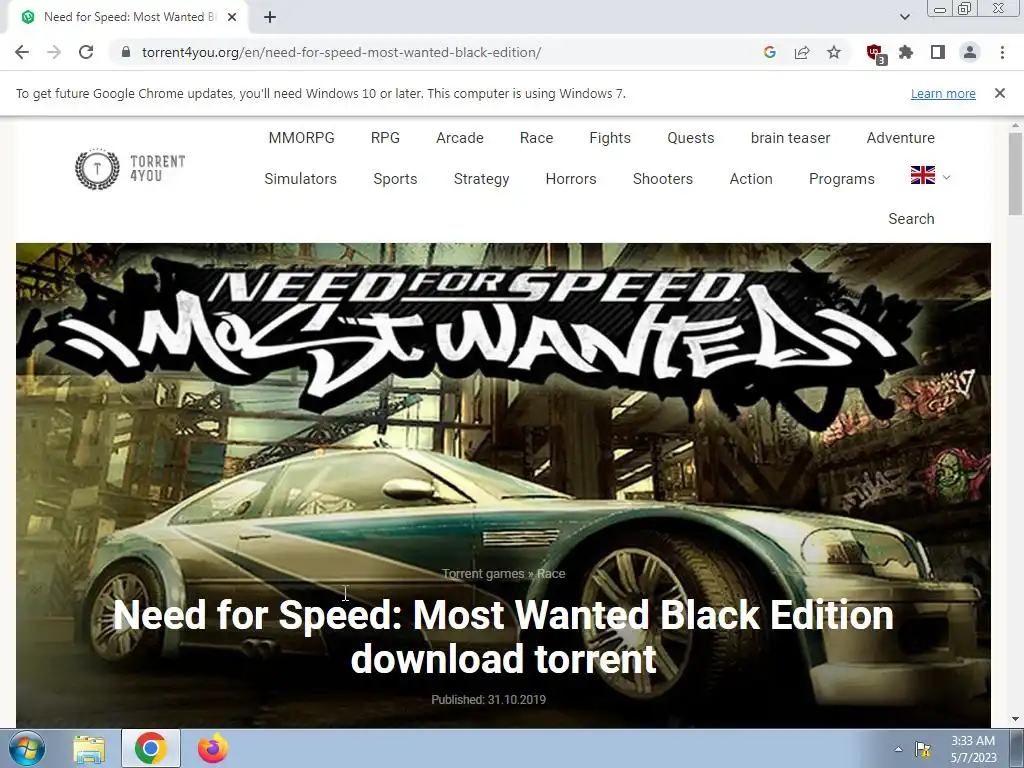
Task: Open the Simulators category
Action: click(300, 179)
